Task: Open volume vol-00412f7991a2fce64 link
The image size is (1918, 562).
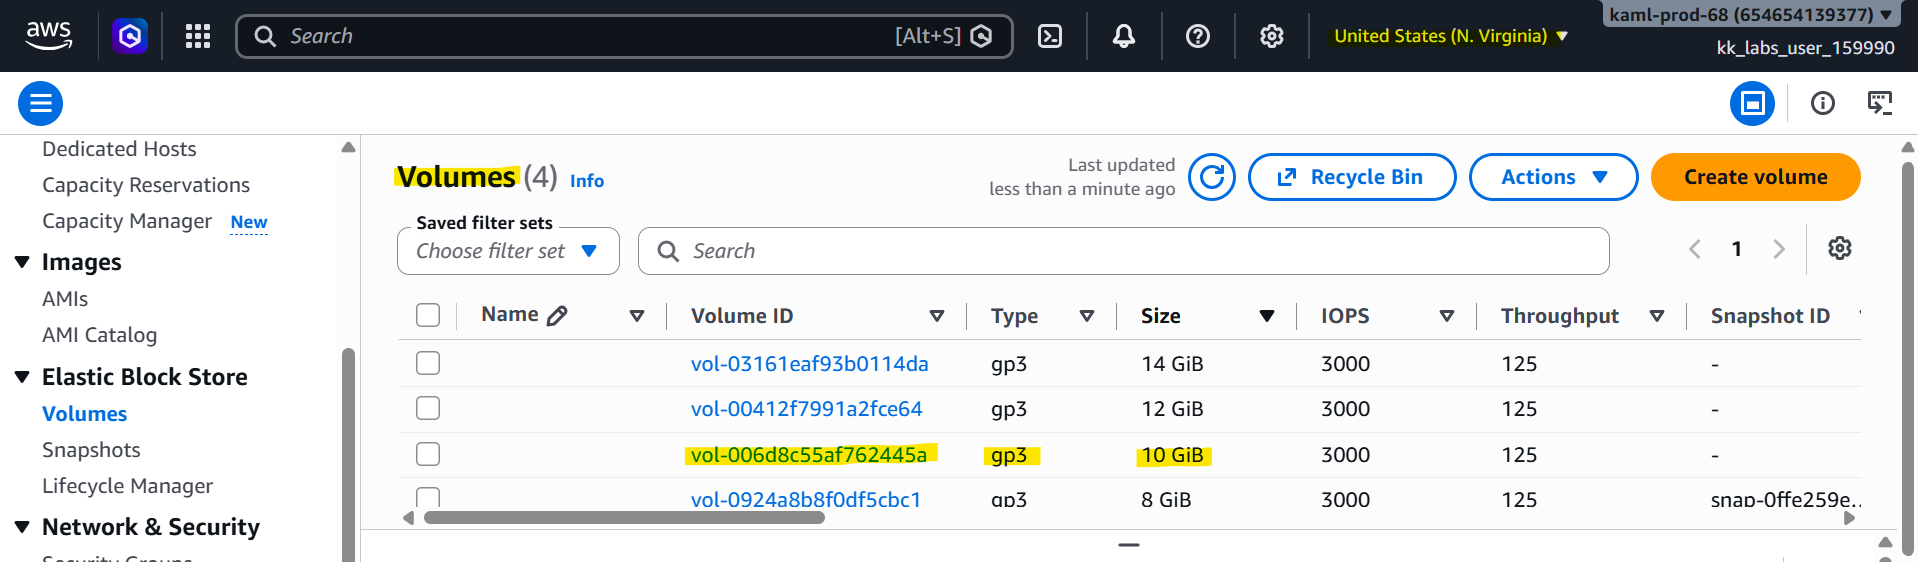Action: pos(807,409)
